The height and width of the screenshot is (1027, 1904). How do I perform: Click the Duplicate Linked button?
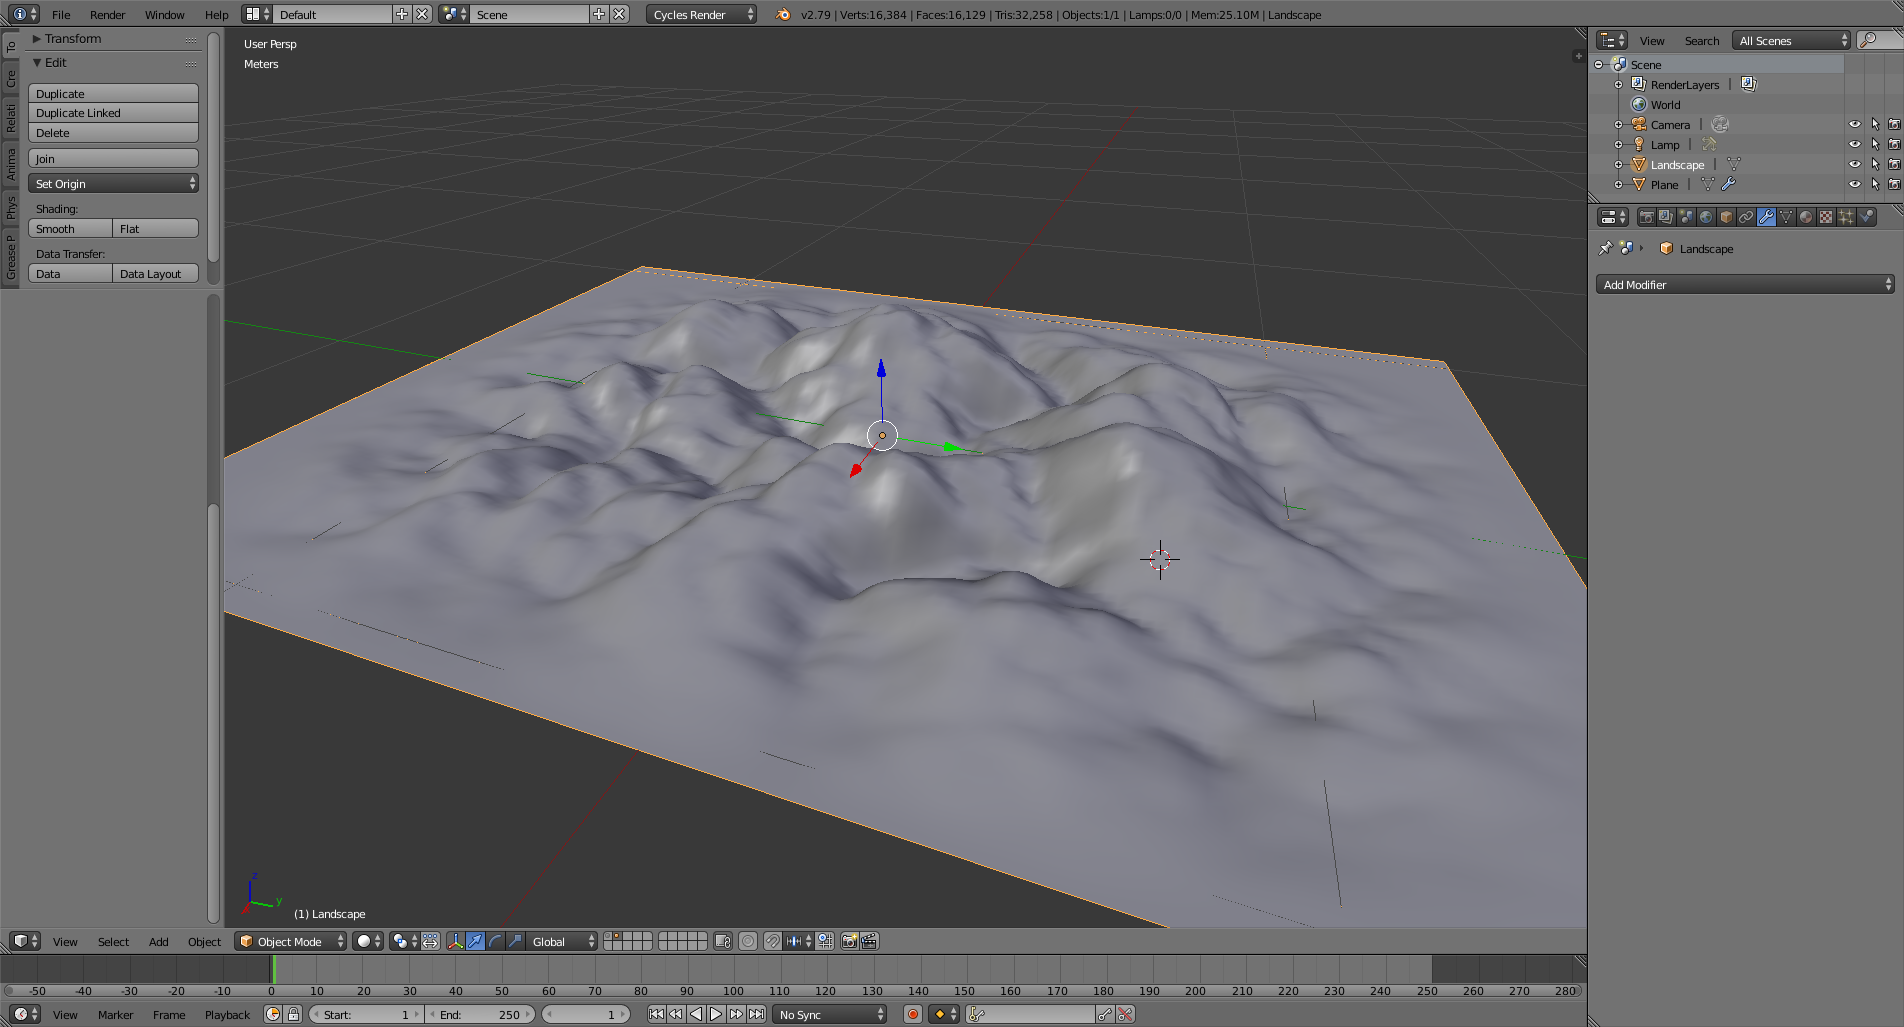[x=113, y=113]
